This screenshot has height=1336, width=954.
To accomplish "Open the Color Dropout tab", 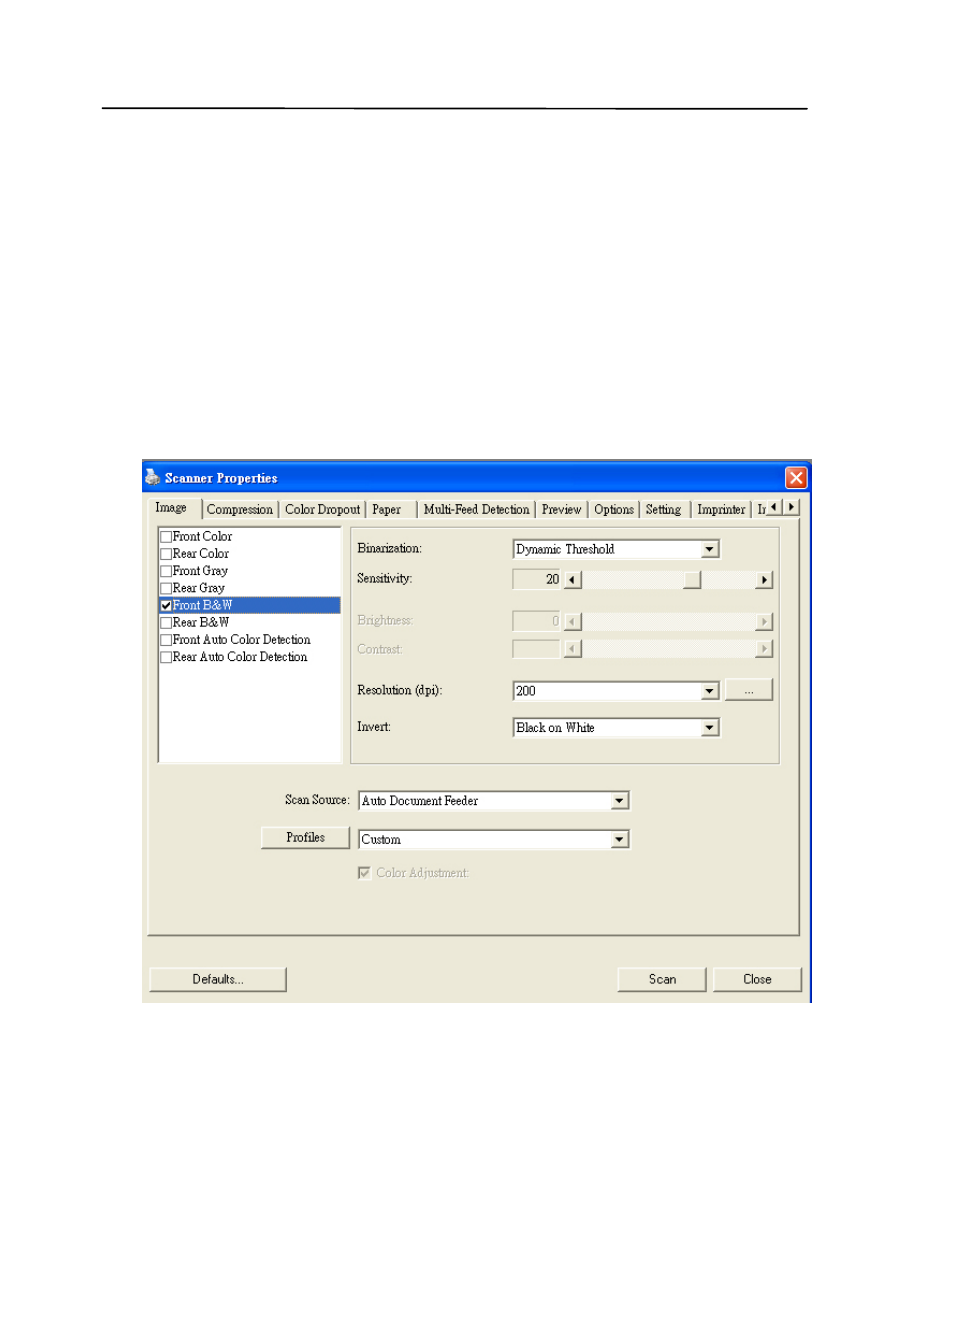I will pyautogui.click(x=322, y=510).
